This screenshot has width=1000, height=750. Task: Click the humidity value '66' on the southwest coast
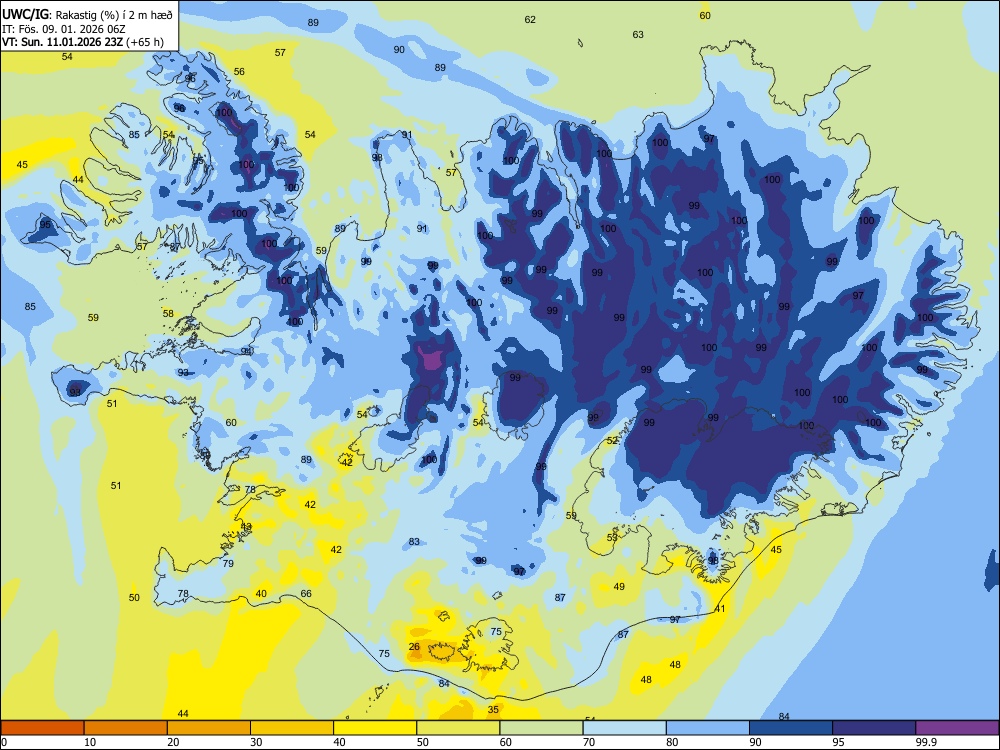(306, 594)
